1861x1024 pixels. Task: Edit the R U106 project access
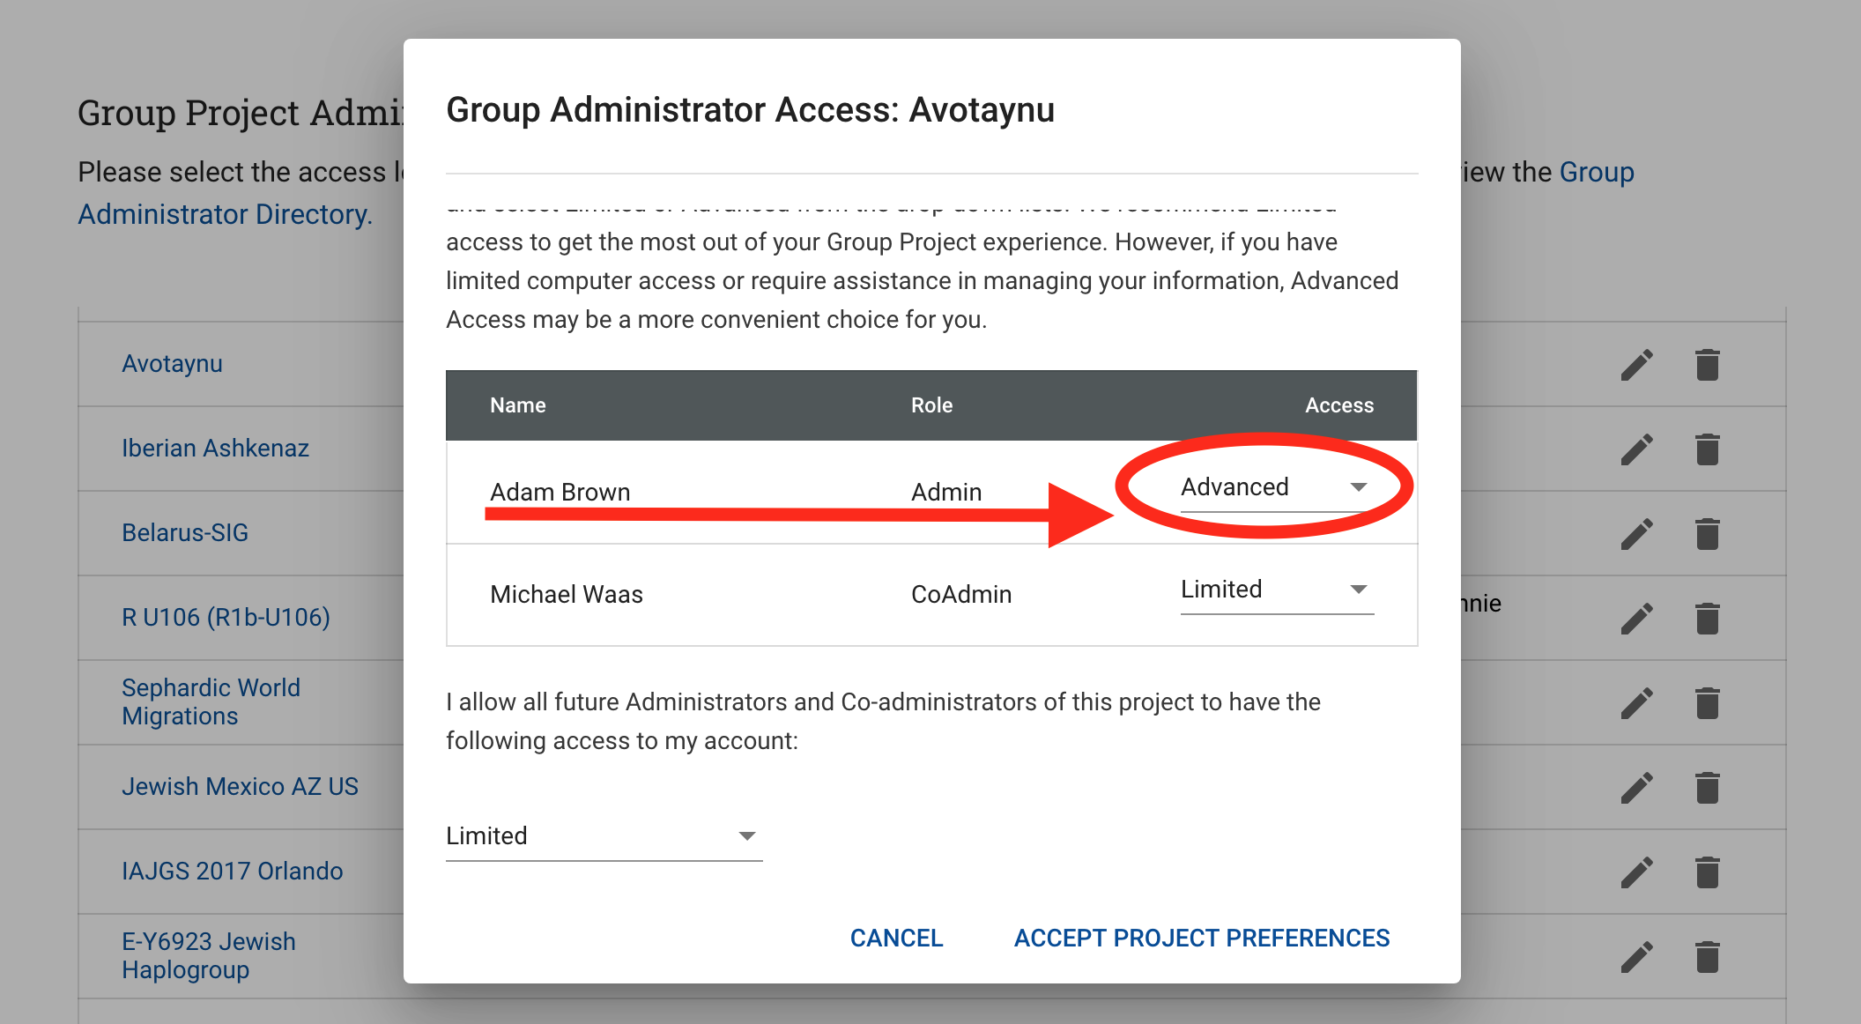tap(1636, 619)
